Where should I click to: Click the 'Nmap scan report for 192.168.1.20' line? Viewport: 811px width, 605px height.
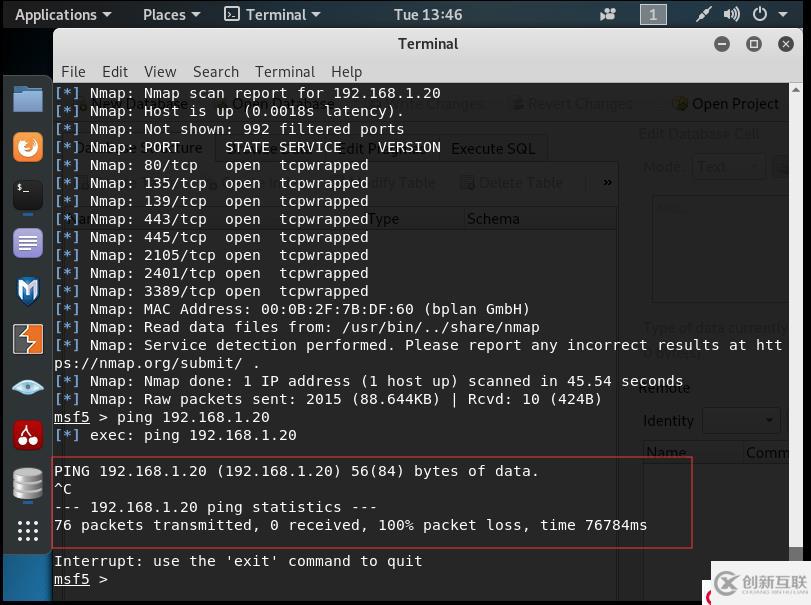click(248, 94)
